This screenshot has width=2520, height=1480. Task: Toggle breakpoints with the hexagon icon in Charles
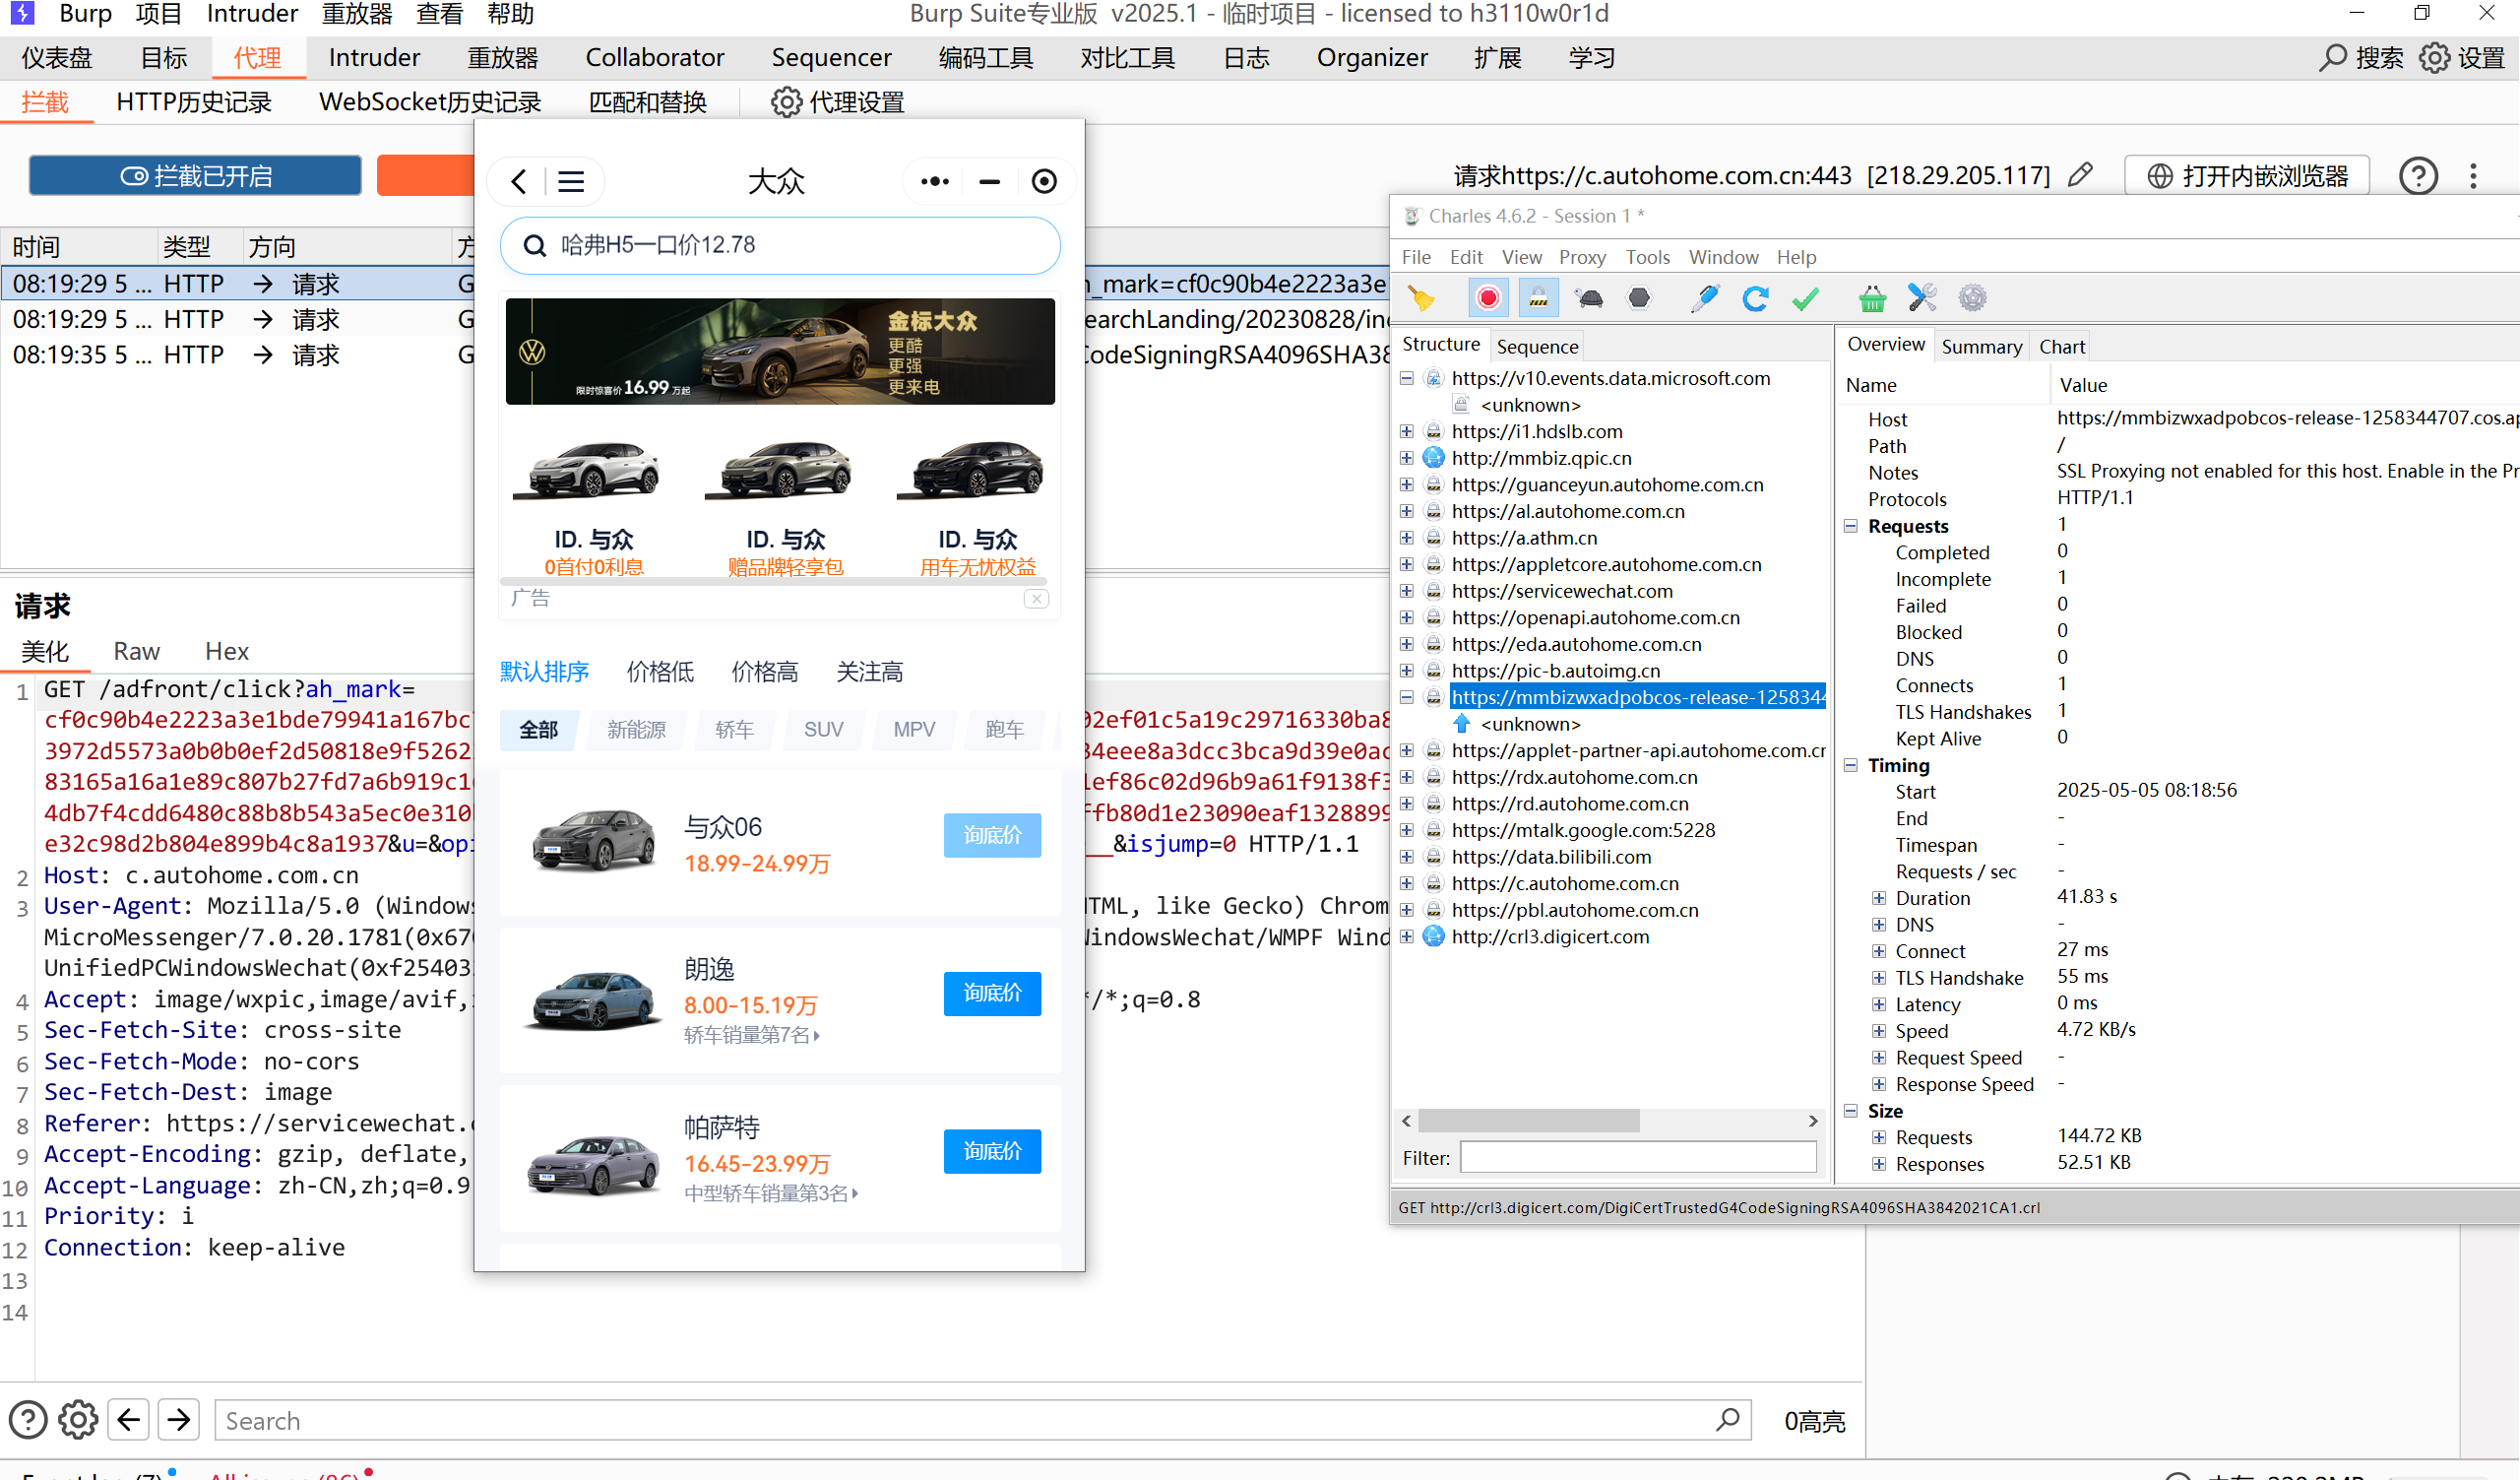tap(1639, 297)
